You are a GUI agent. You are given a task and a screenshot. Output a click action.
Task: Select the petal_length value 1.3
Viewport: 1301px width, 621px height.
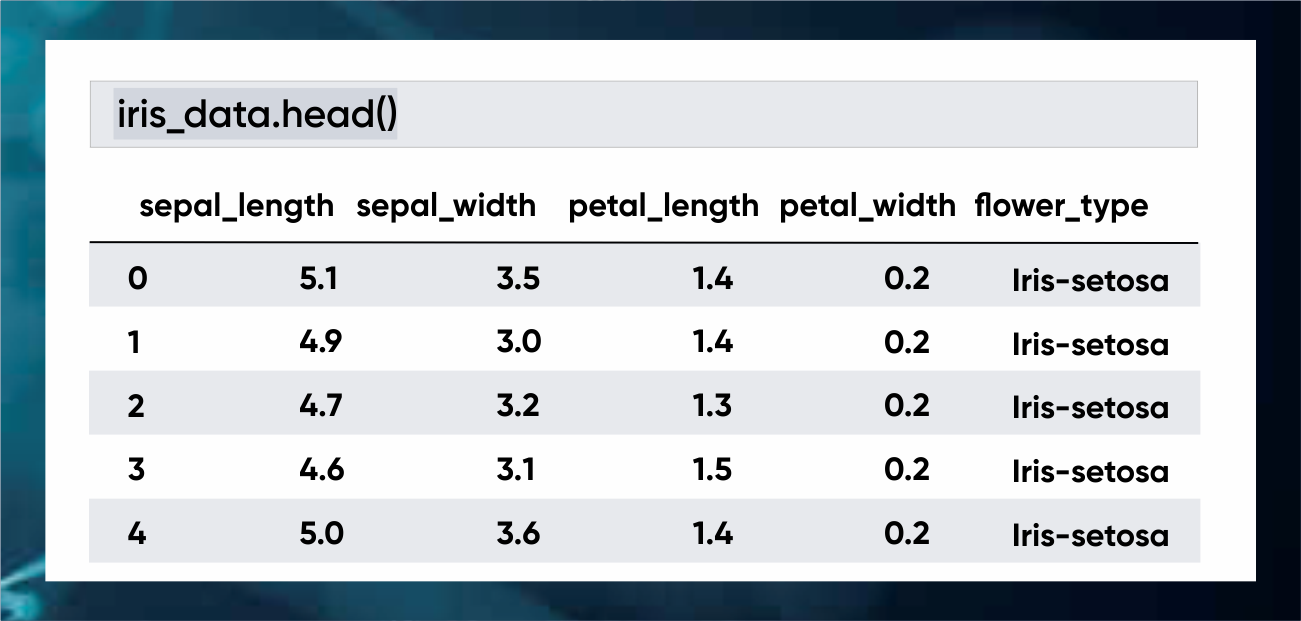(x=713, y=406)
